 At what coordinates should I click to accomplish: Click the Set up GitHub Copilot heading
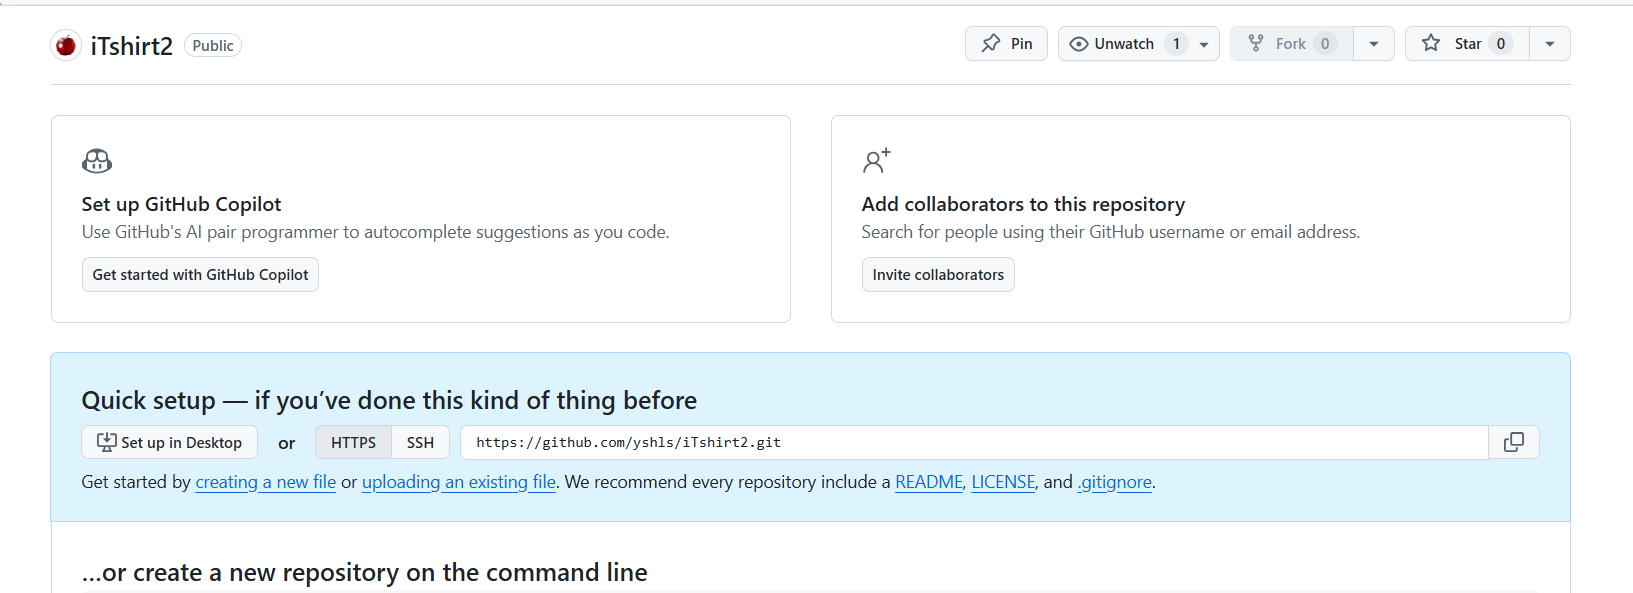click(182, 204)
